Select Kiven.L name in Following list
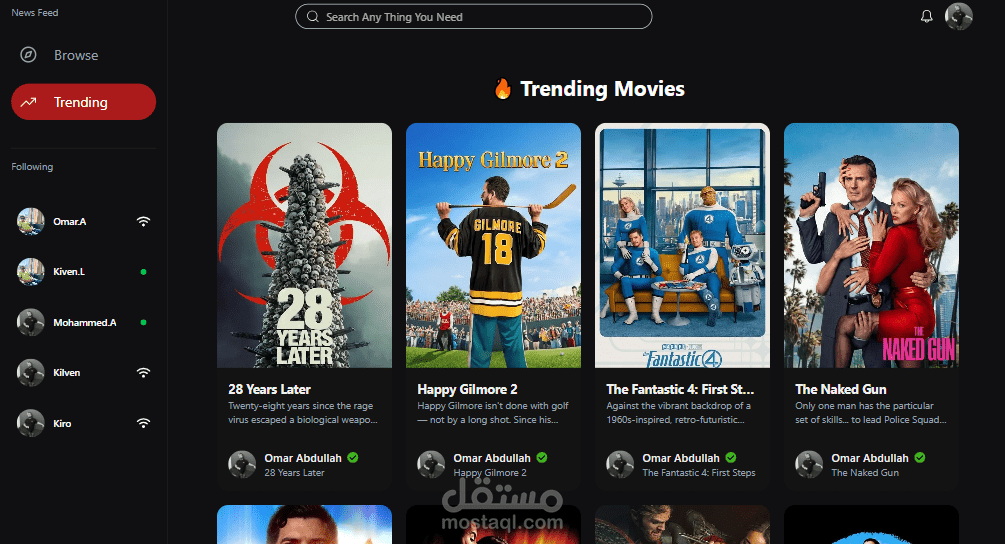Viewport: 1005px width, 544px height. (69, 272)
